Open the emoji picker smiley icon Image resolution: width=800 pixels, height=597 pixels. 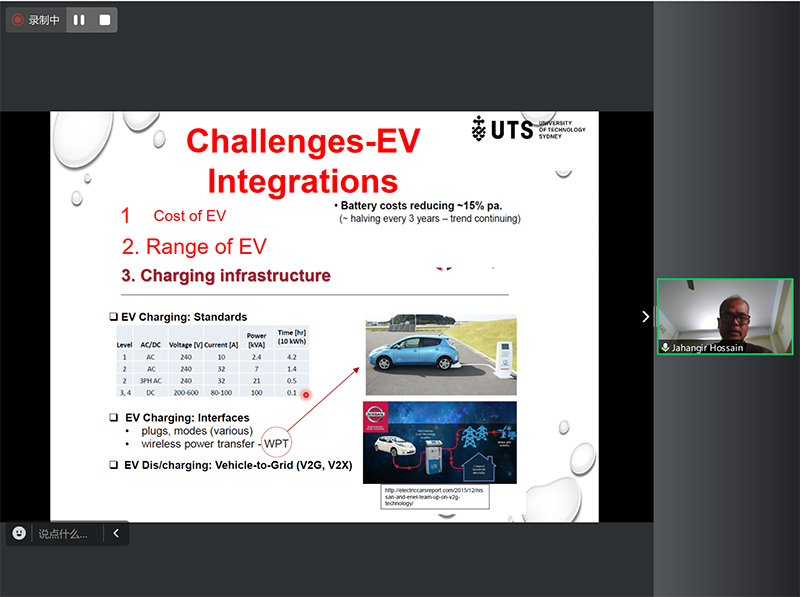tap(19, 534)
